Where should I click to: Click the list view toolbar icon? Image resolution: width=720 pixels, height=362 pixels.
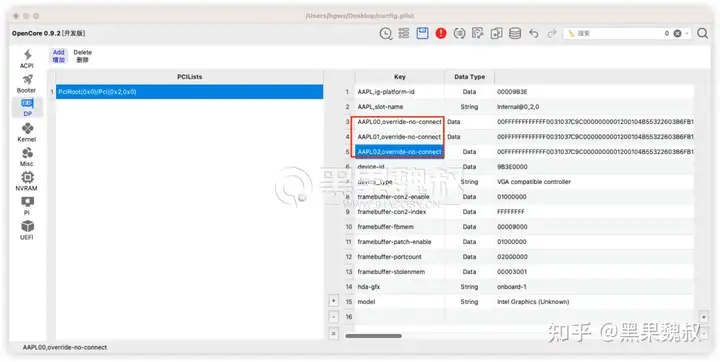click(x=404, y=34)
